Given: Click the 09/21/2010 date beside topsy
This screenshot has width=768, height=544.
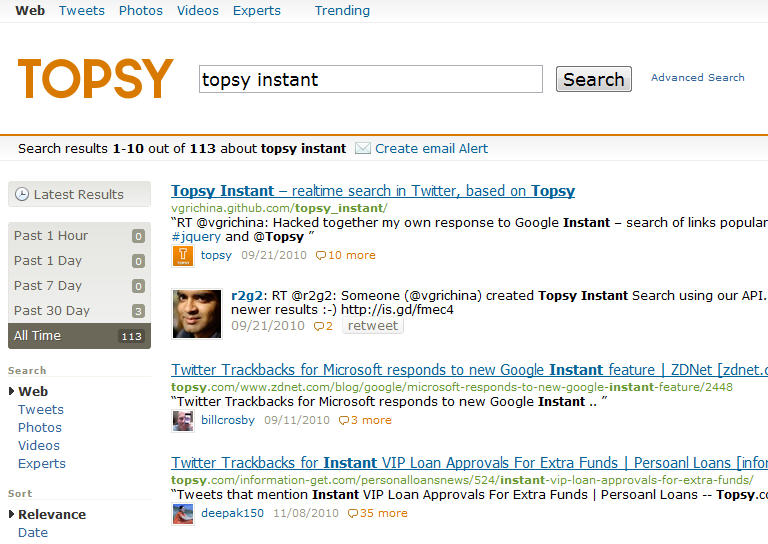Looking at the screenshot, I should click(x=274, y=255).
